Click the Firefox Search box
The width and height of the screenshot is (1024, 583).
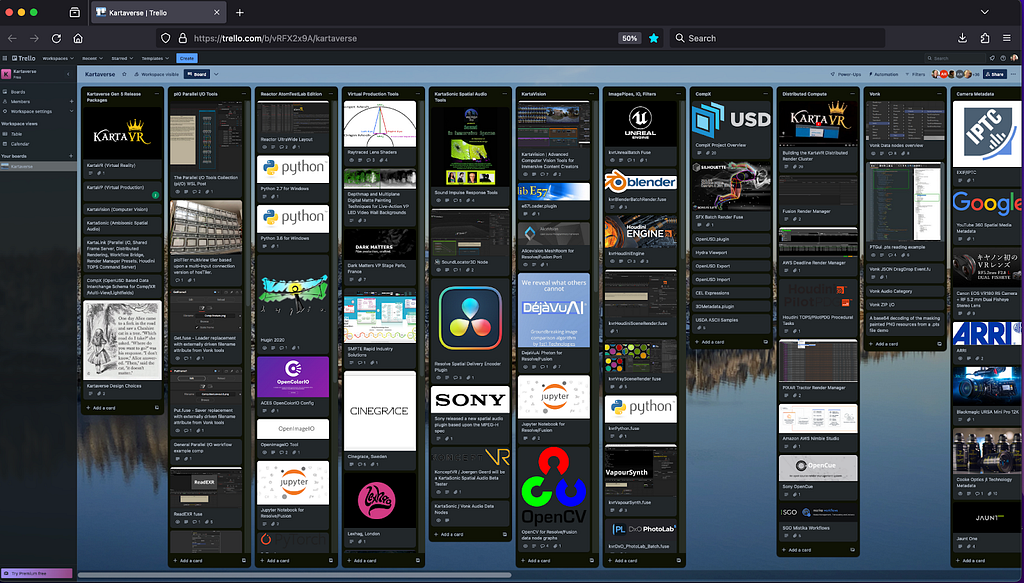(775, 39)
